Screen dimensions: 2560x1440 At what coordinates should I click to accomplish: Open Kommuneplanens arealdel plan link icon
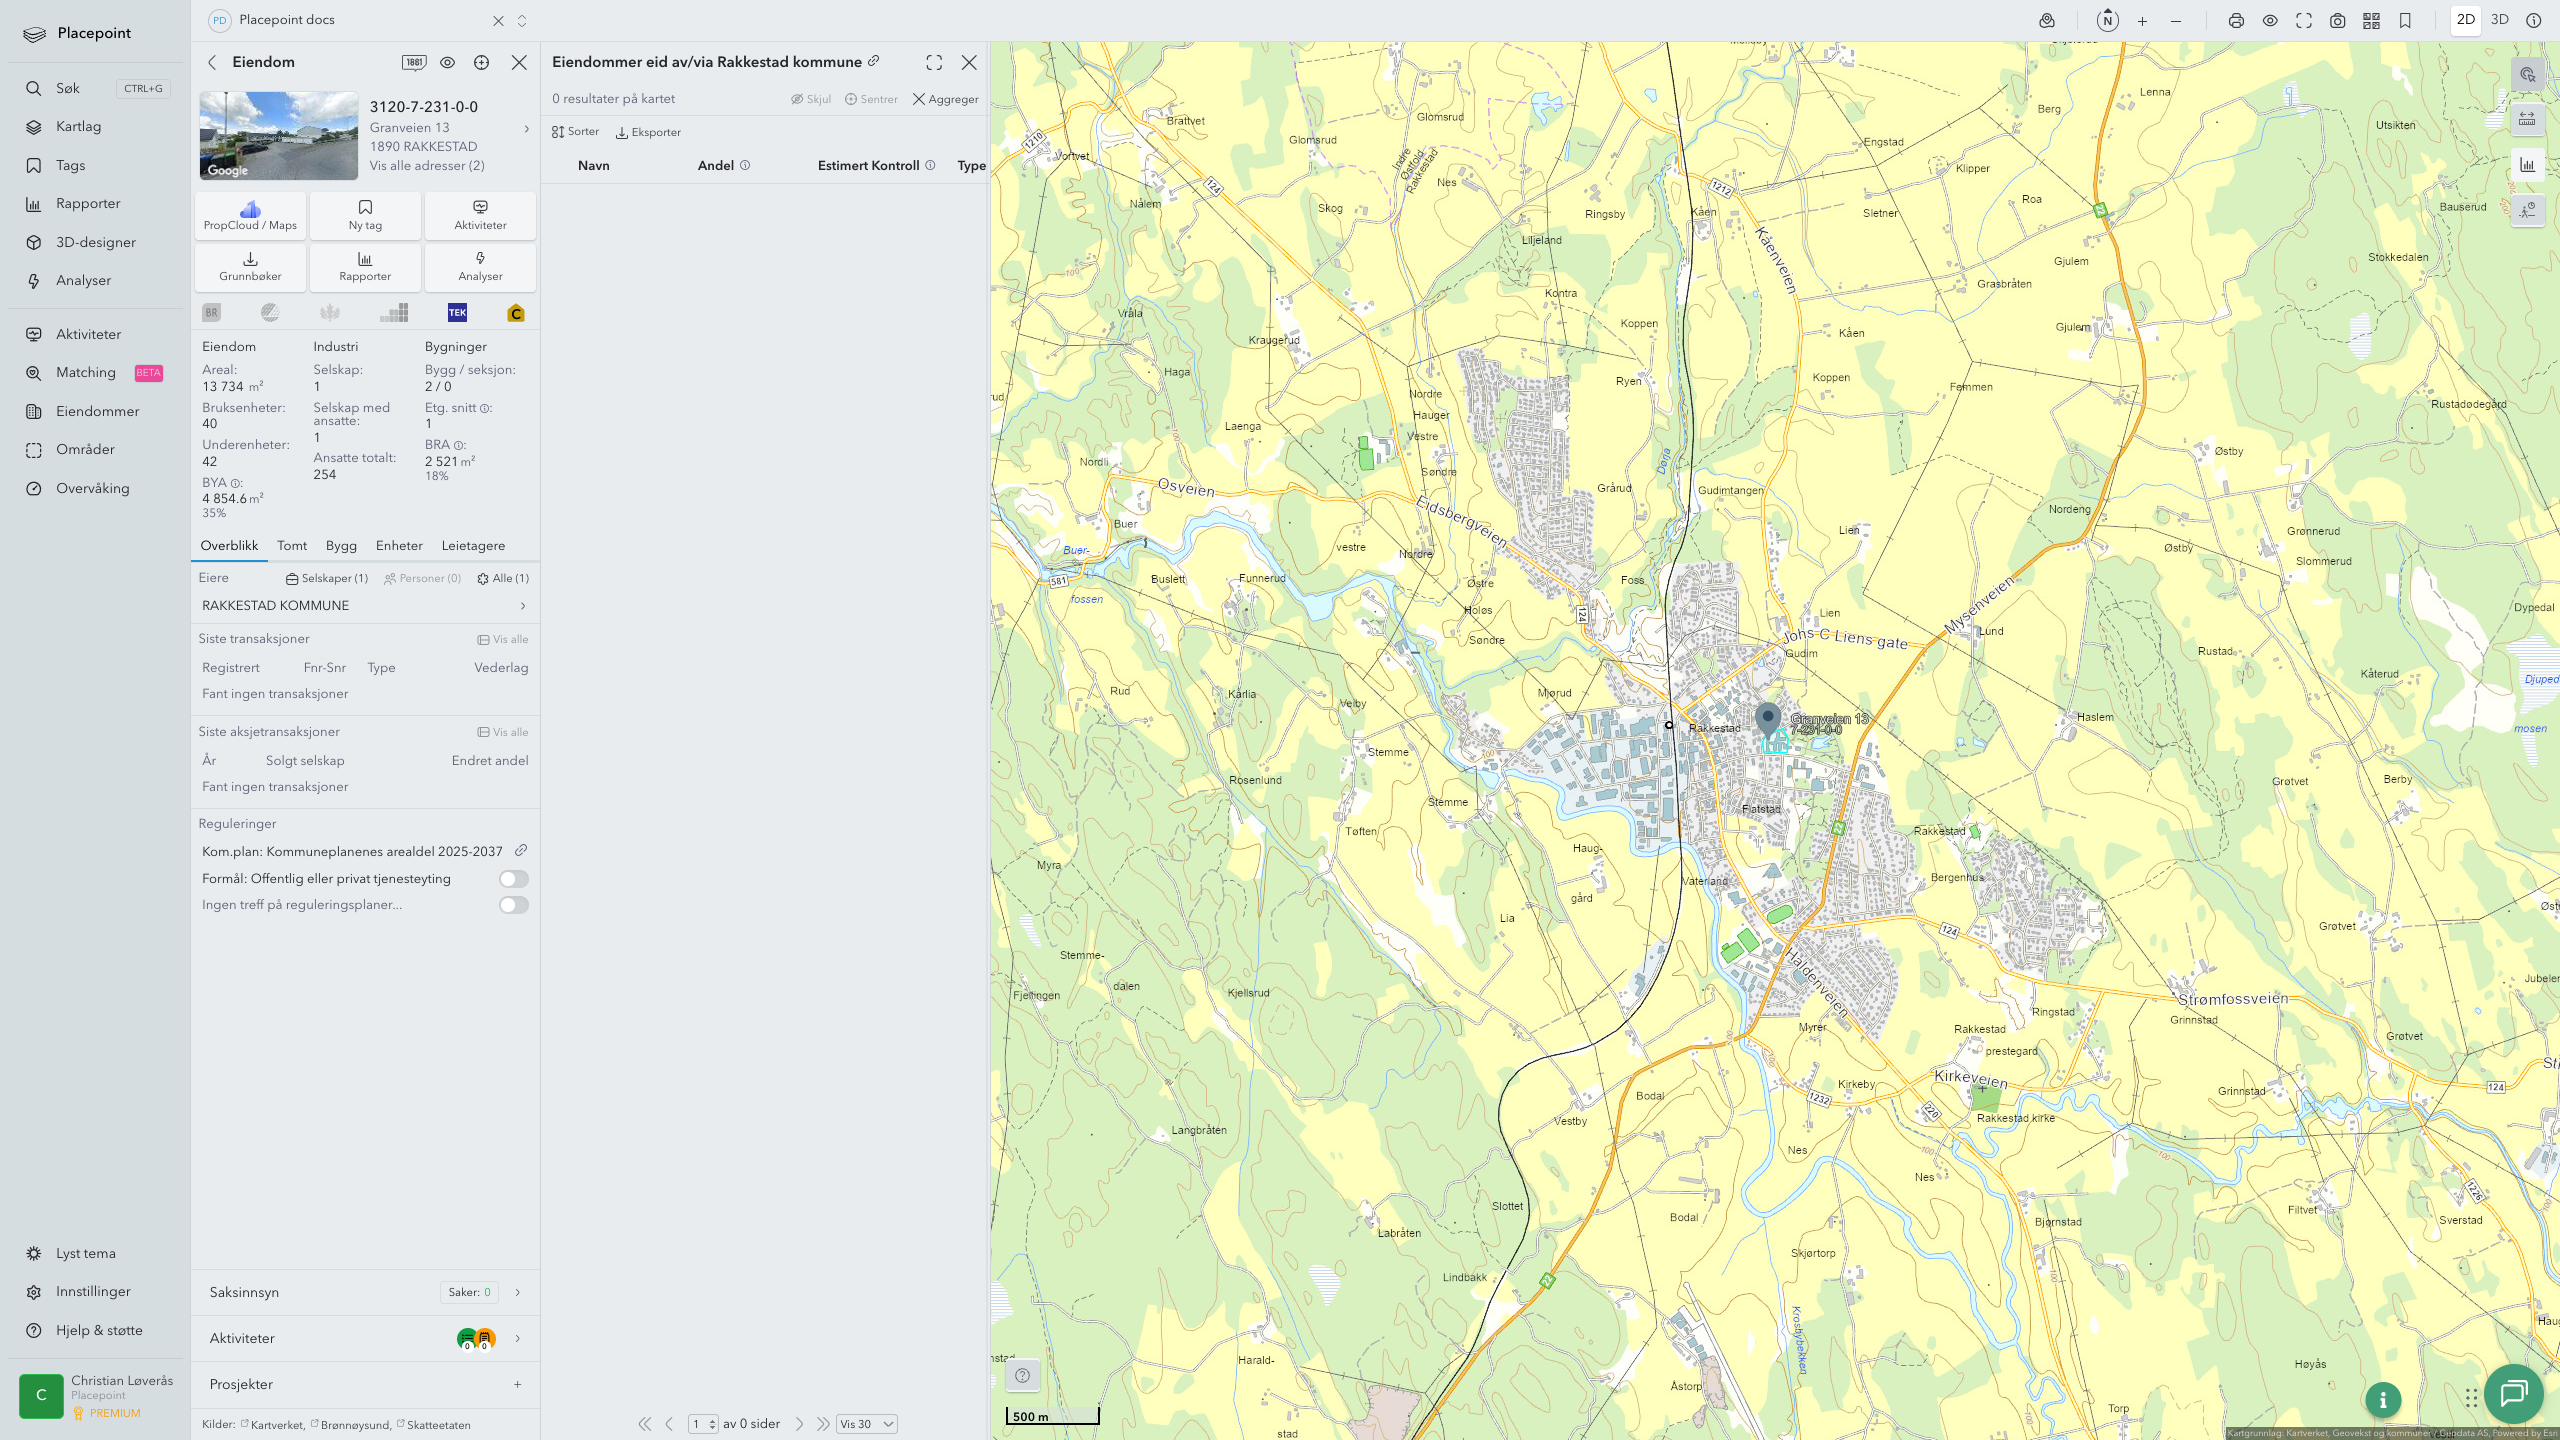[x=521, y=851]
